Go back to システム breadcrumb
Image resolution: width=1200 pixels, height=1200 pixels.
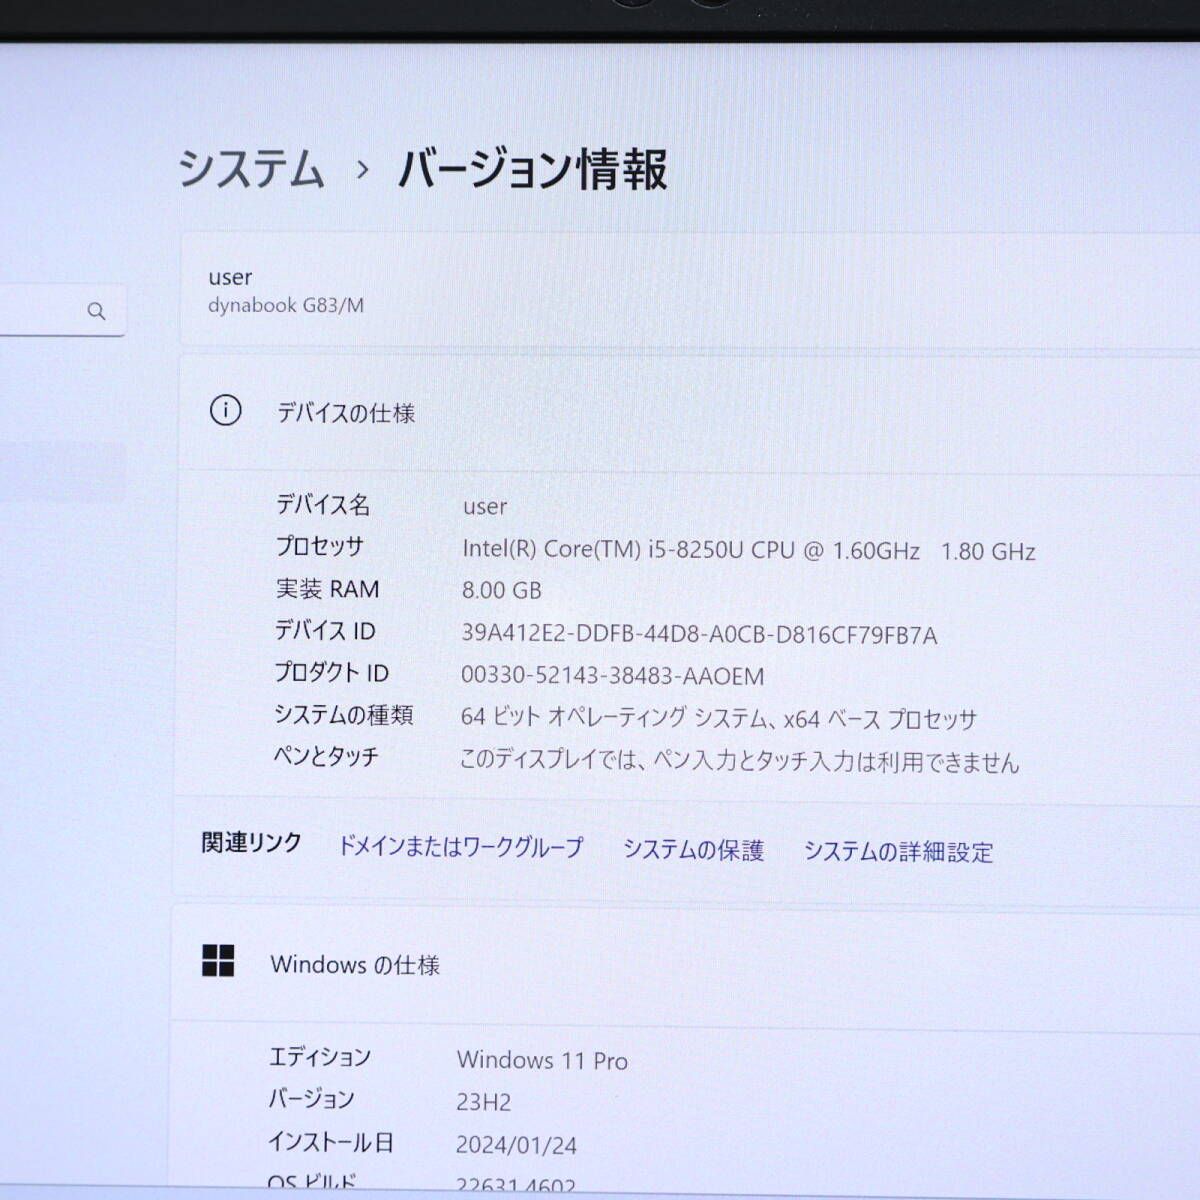point(252,169)
